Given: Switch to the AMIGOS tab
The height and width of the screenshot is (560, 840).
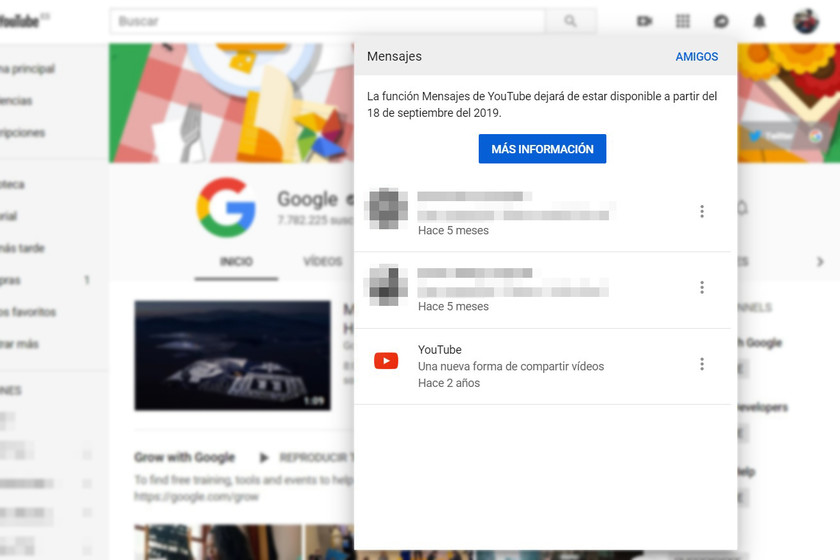Looking at the screenshot, I should [x=696, y=57].
